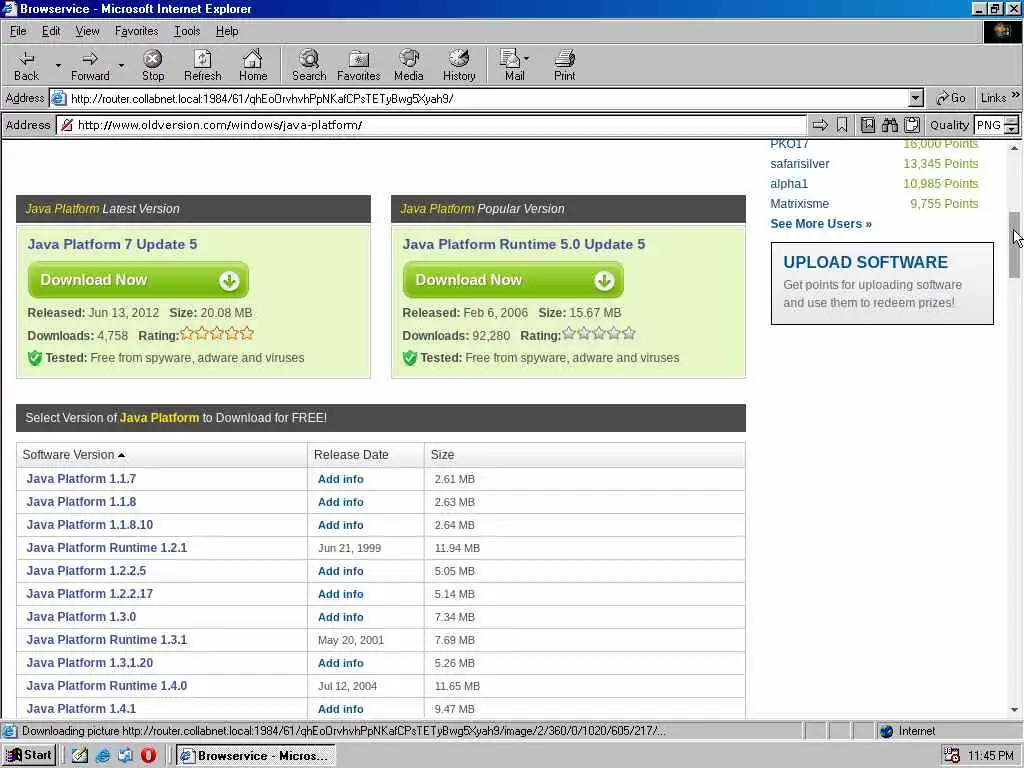The height and width of the screenshot is (768, 1024).
Task: Open the Help menu
Action: [227, 31]
